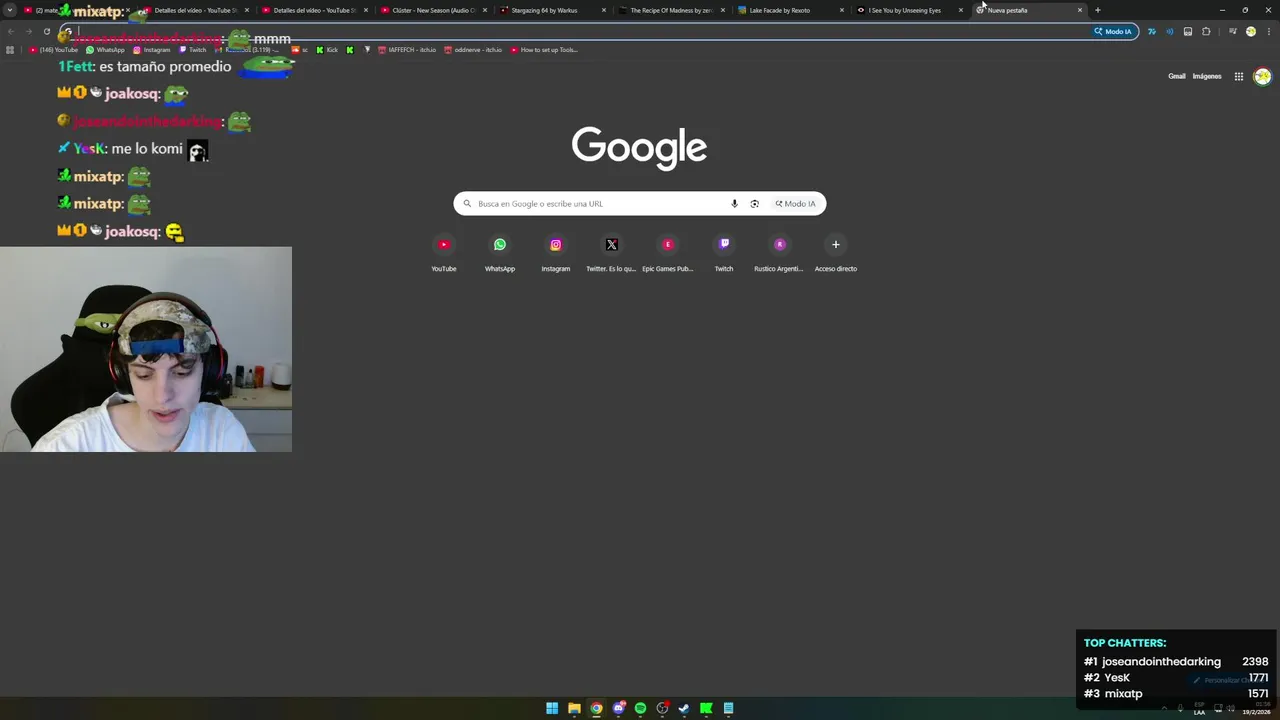Open the Chrome three-dot menu
Viewport: 1280px width, 720px height.
(x=1267, y=31)
